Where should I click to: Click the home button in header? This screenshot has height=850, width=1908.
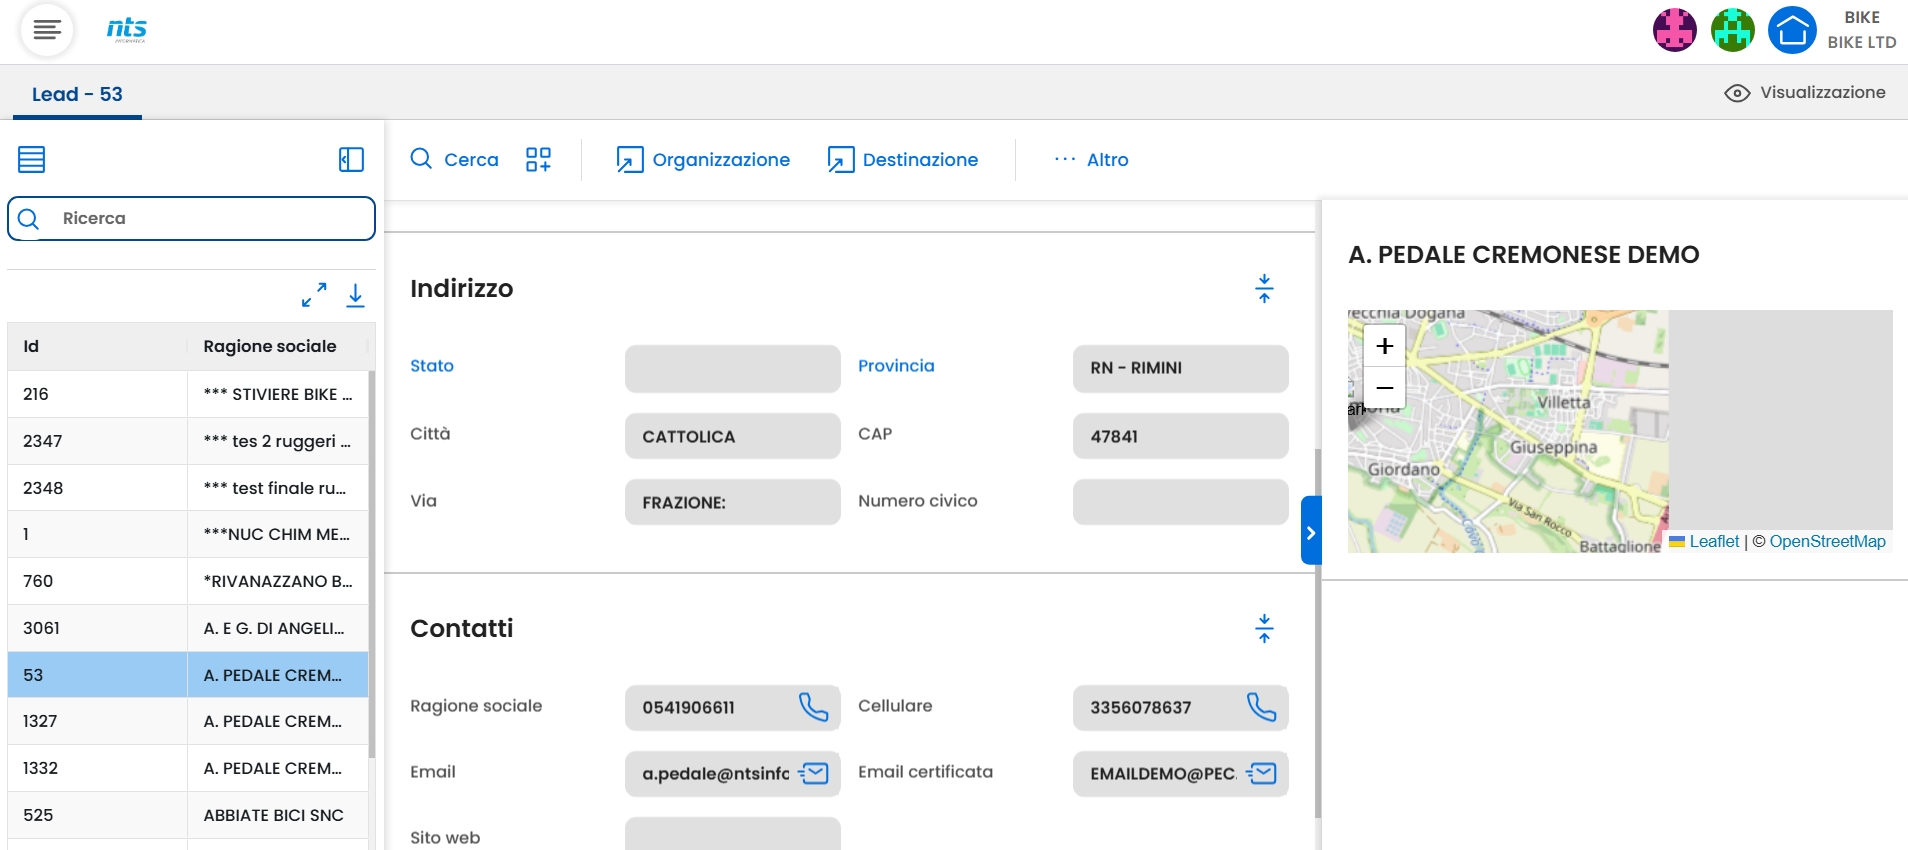[1792, 30]
